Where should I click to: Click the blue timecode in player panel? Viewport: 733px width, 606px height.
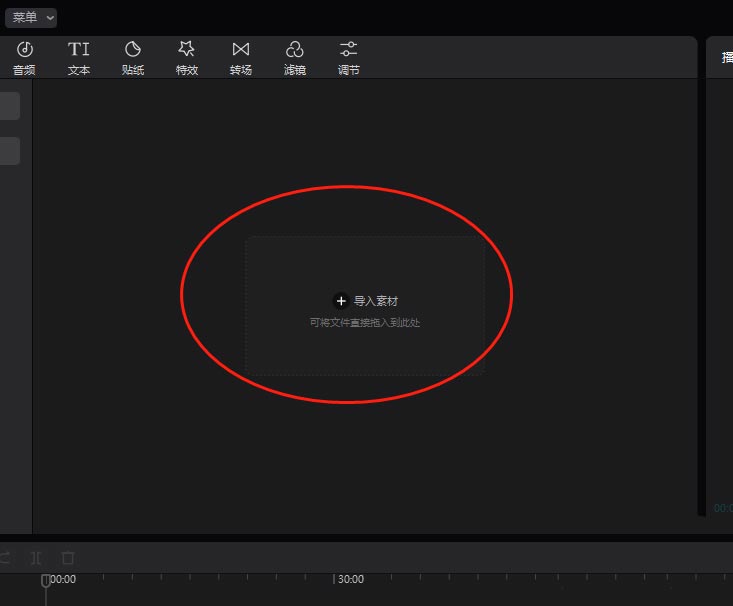point(723,508)
